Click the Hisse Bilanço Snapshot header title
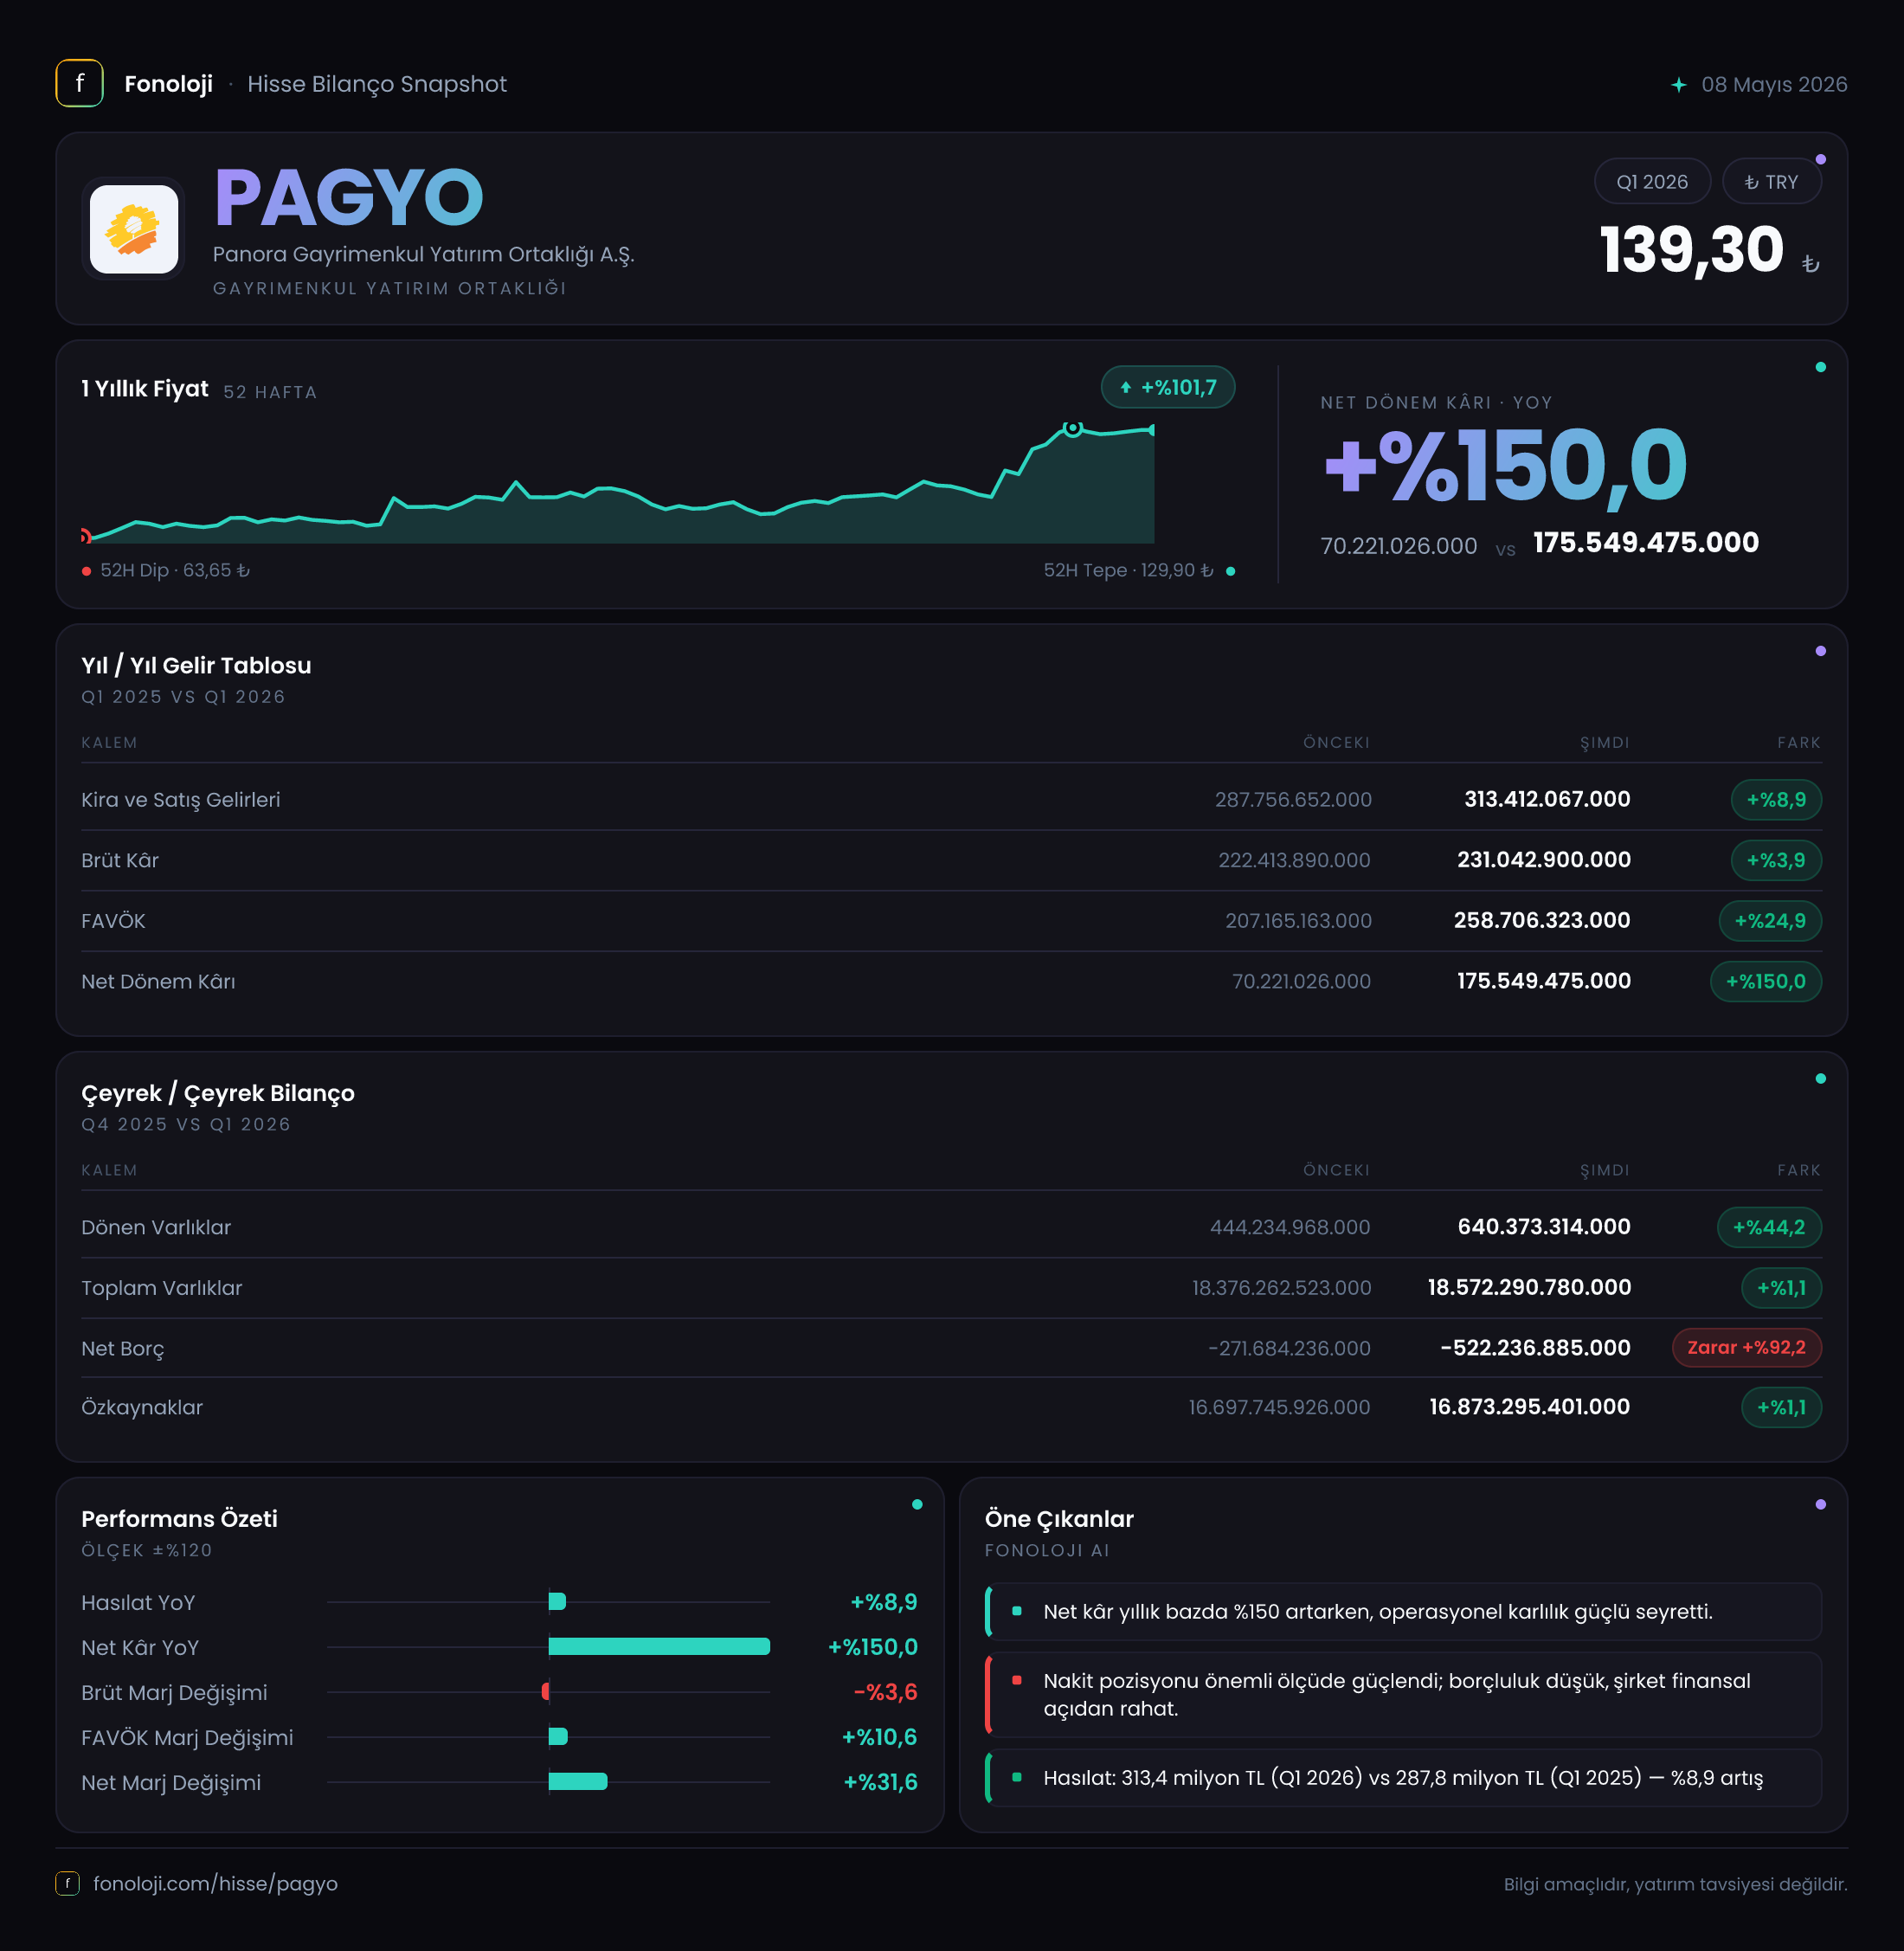1904x1951 pixels. (x=377, y=84)
